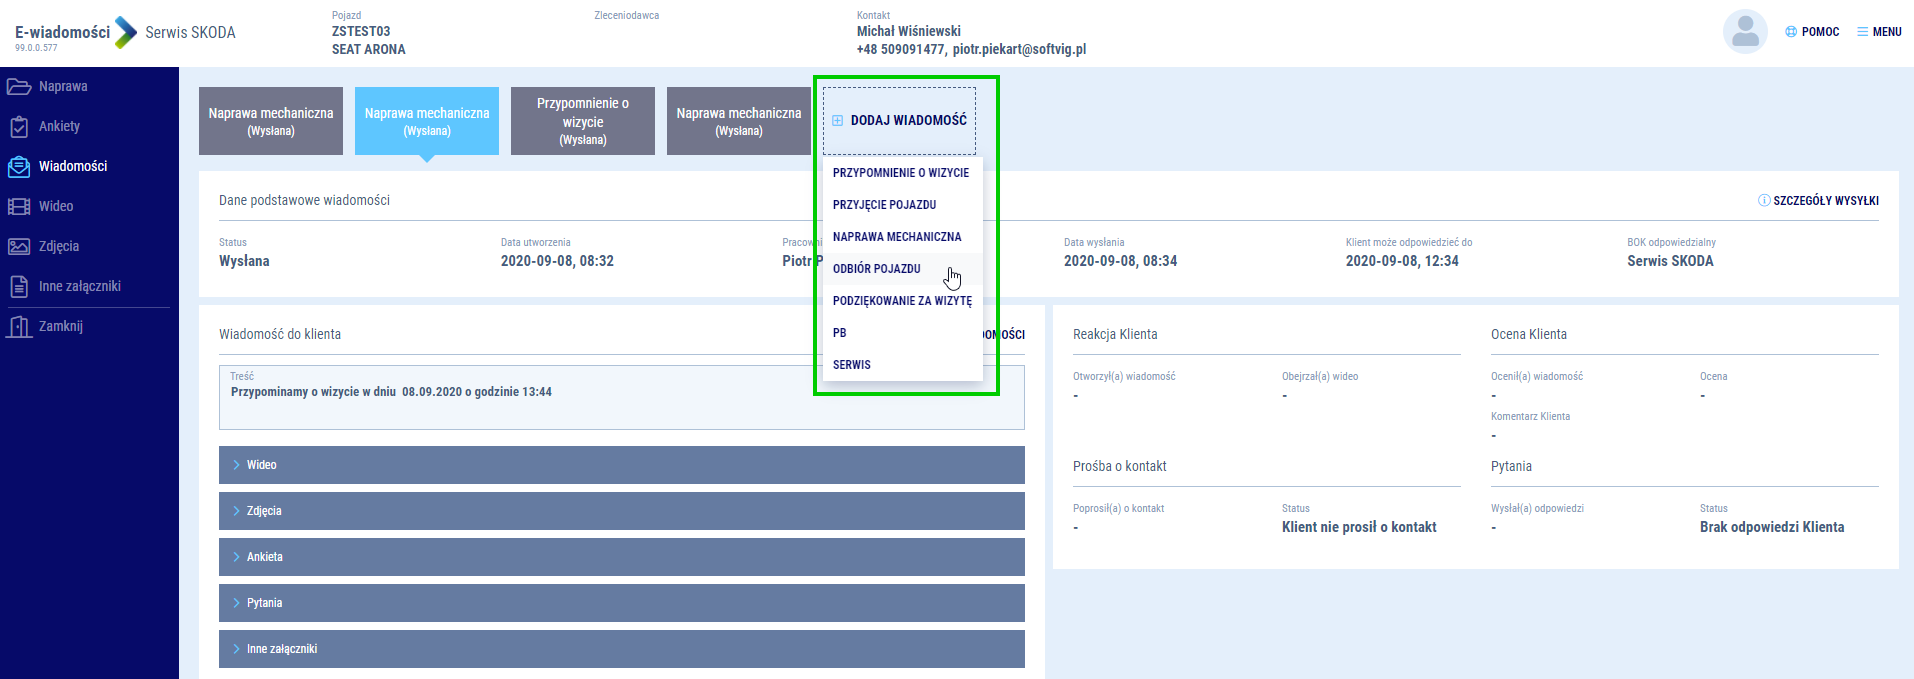The image size is (1914, 679).
Task: Click the user avatar icon
Action: pos(1745,32)
